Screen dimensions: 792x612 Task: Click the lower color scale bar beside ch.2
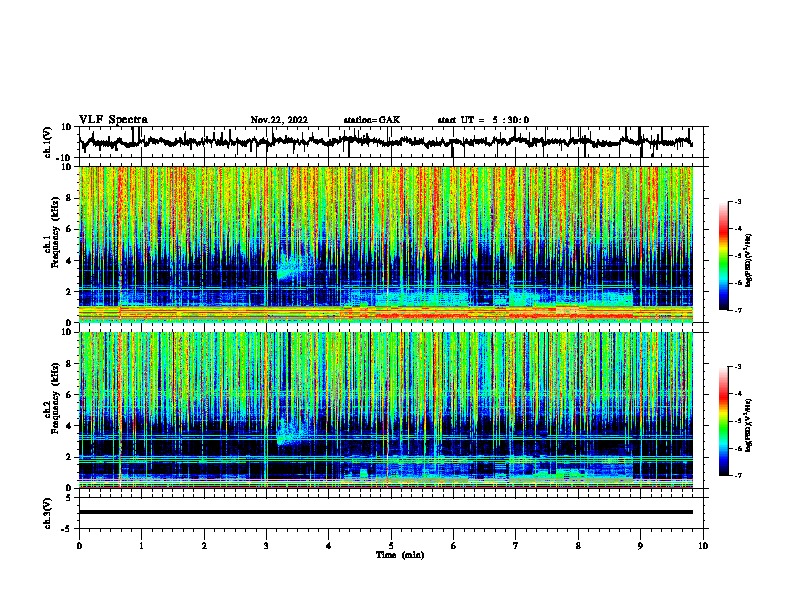pyautogui.click(x=723, y=421)
